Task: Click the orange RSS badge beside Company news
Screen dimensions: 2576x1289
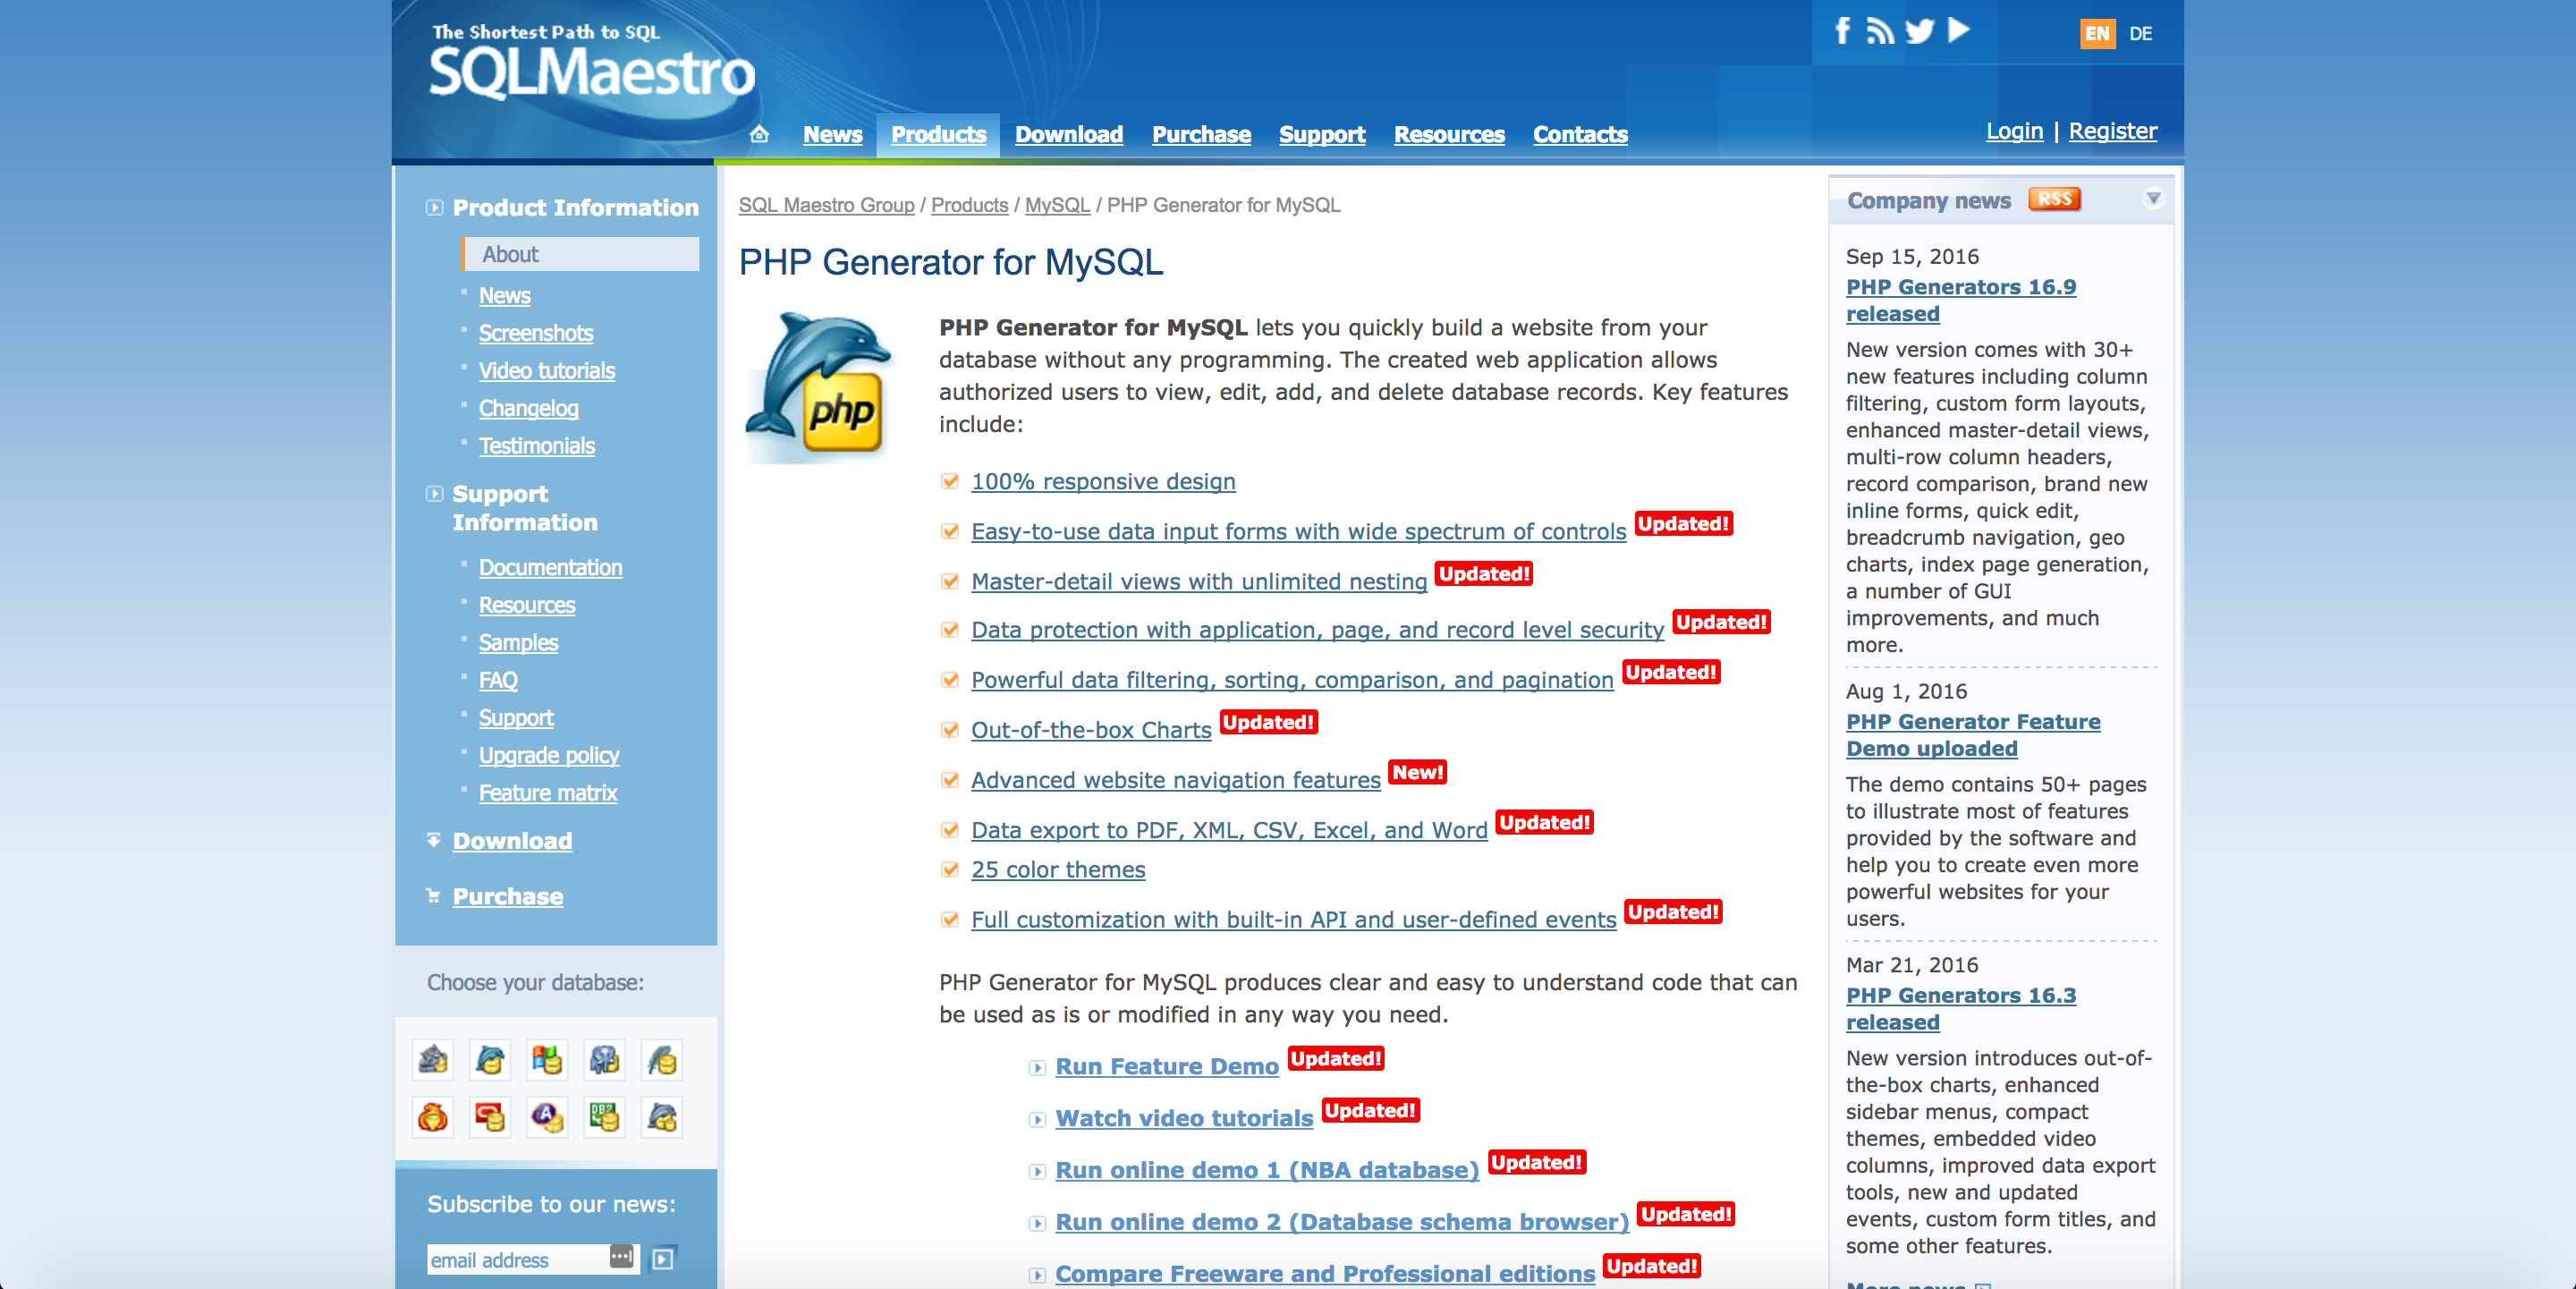Action: pyautogui.click(x=2054, y=199)
